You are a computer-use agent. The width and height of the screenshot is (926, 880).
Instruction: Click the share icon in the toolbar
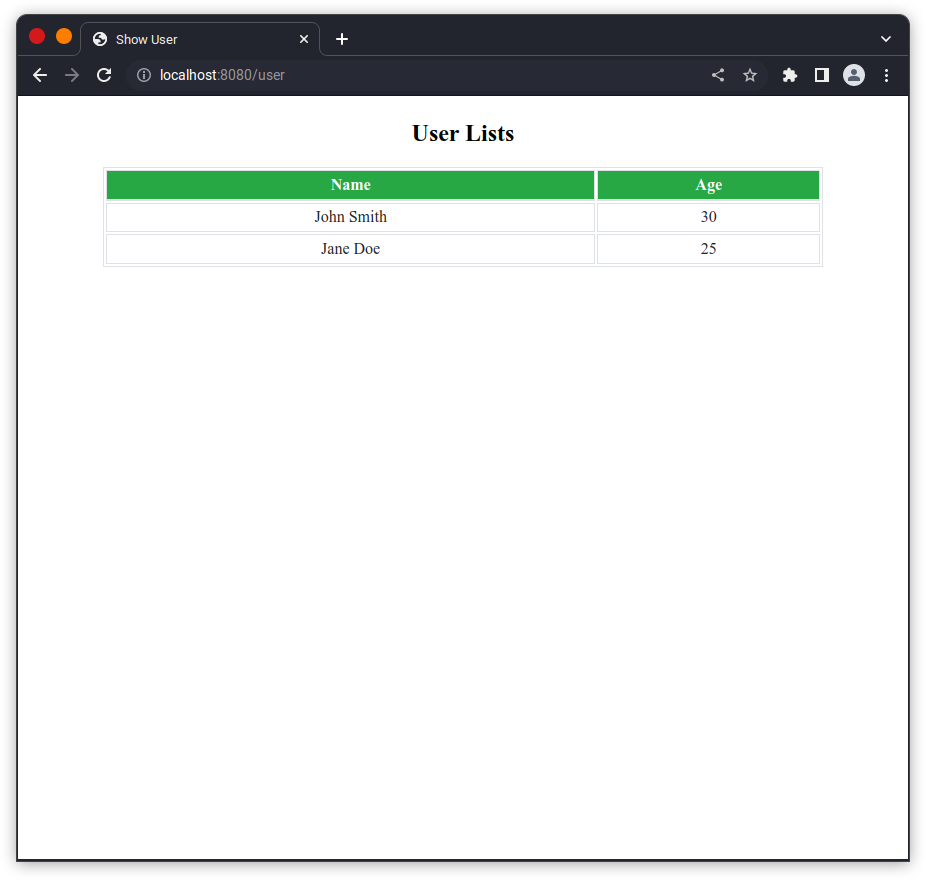717,75
